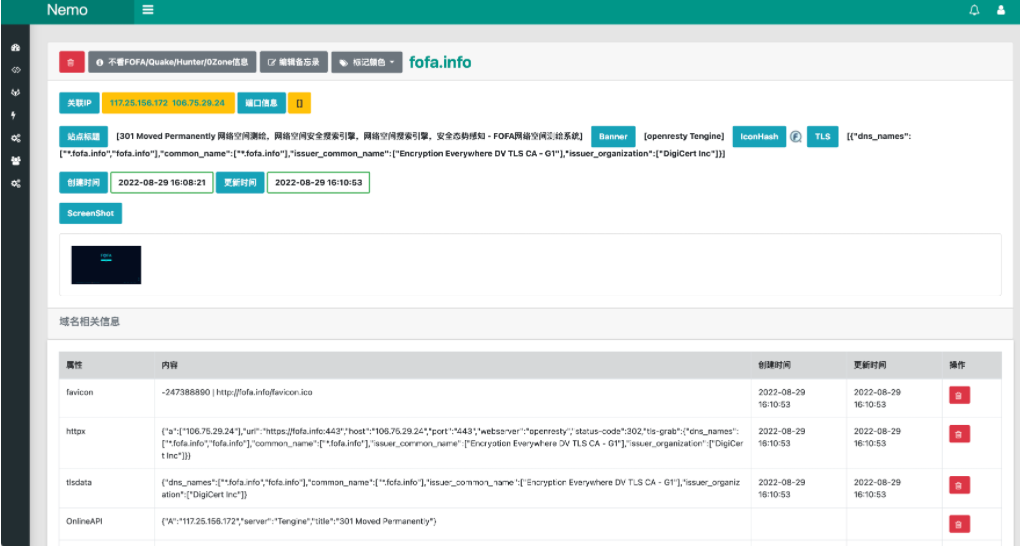Open the users group sidebar icon
This screenshot has width=1020, height=546.
(x=16, y=161)
